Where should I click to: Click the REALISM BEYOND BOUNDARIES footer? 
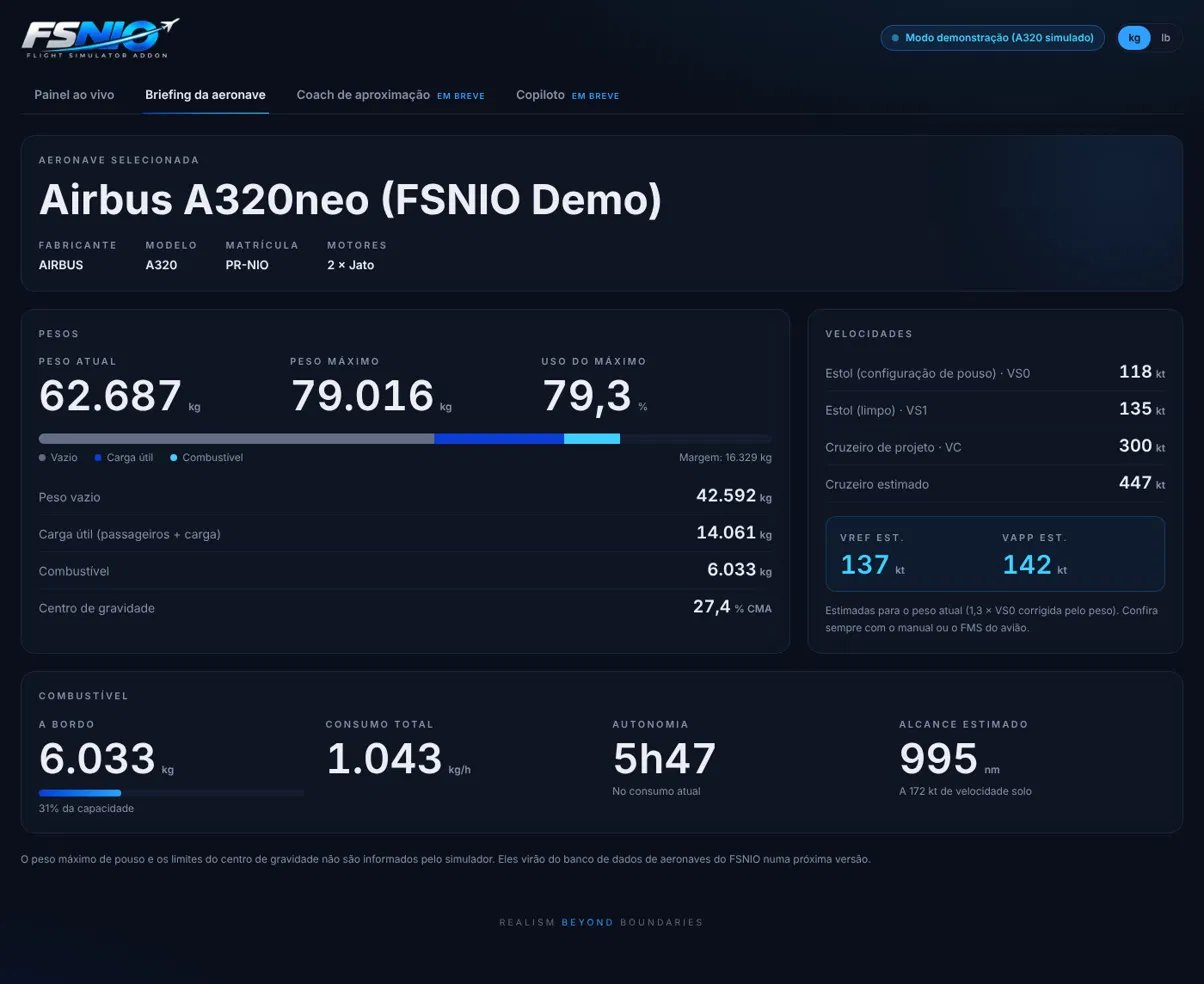point(601,922)
